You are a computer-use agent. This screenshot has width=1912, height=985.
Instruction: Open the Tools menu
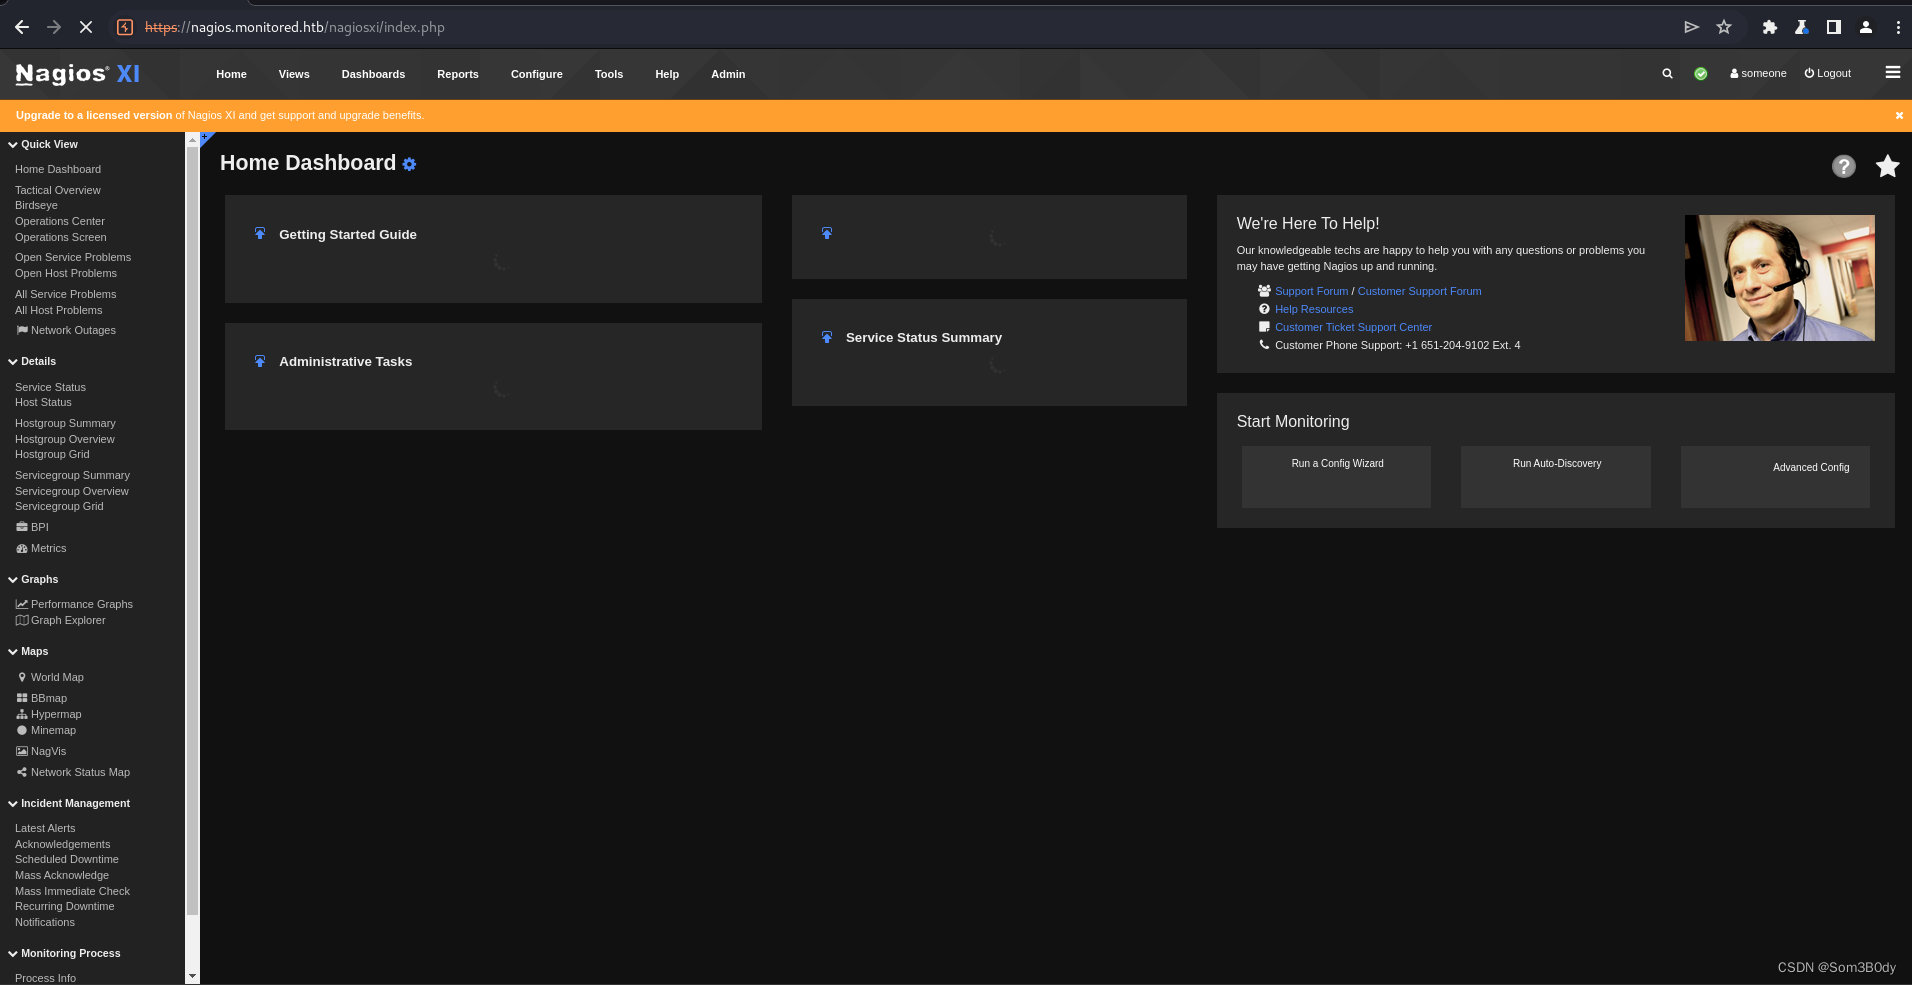coord(609,74)
